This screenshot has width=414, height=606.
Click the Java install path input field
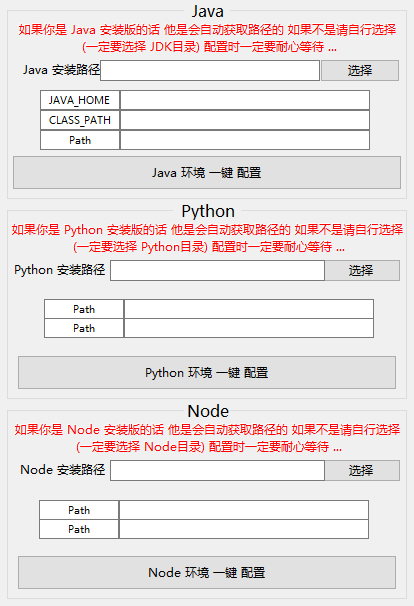(210, 70)
